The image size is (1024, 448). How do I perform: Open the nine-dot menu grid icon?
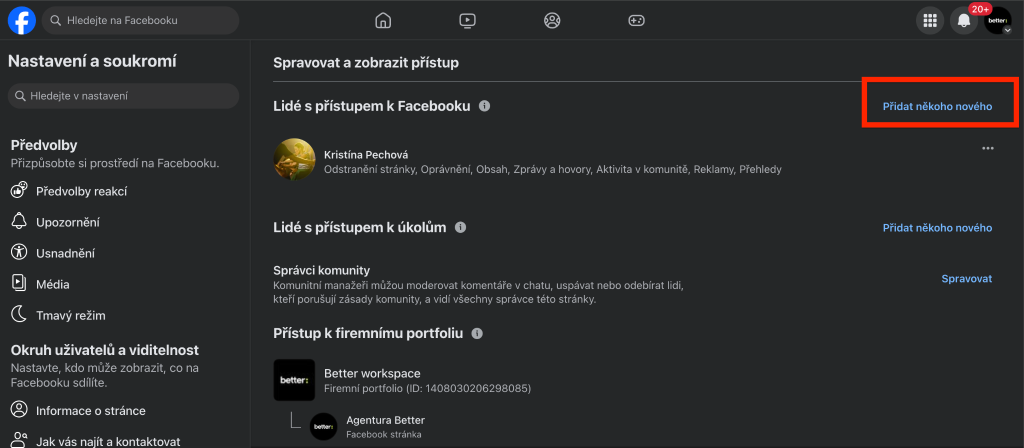point(929,21)
